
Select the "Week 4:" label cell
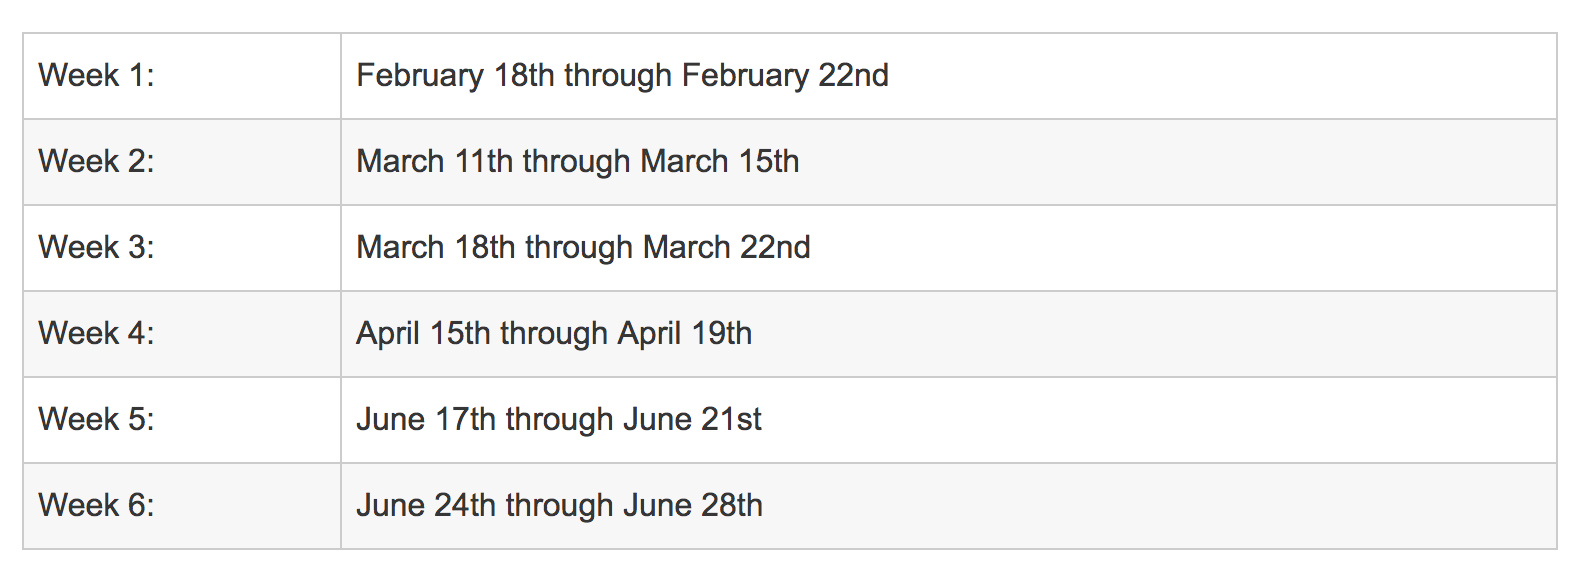[97, 334]
